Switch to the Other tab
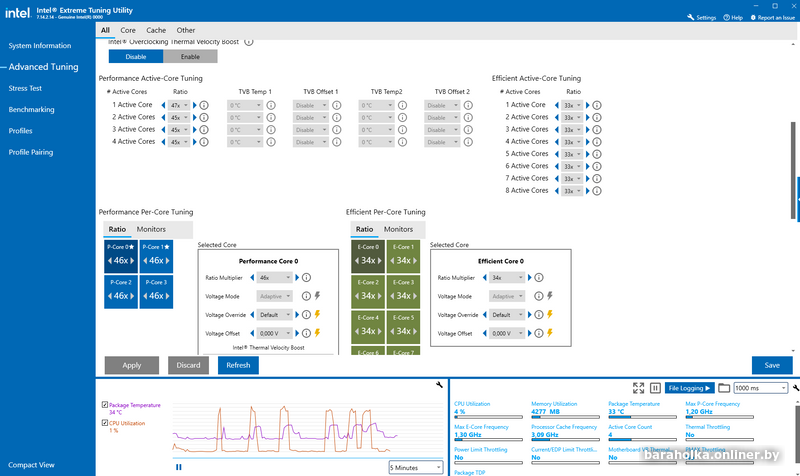 [186, 30]
